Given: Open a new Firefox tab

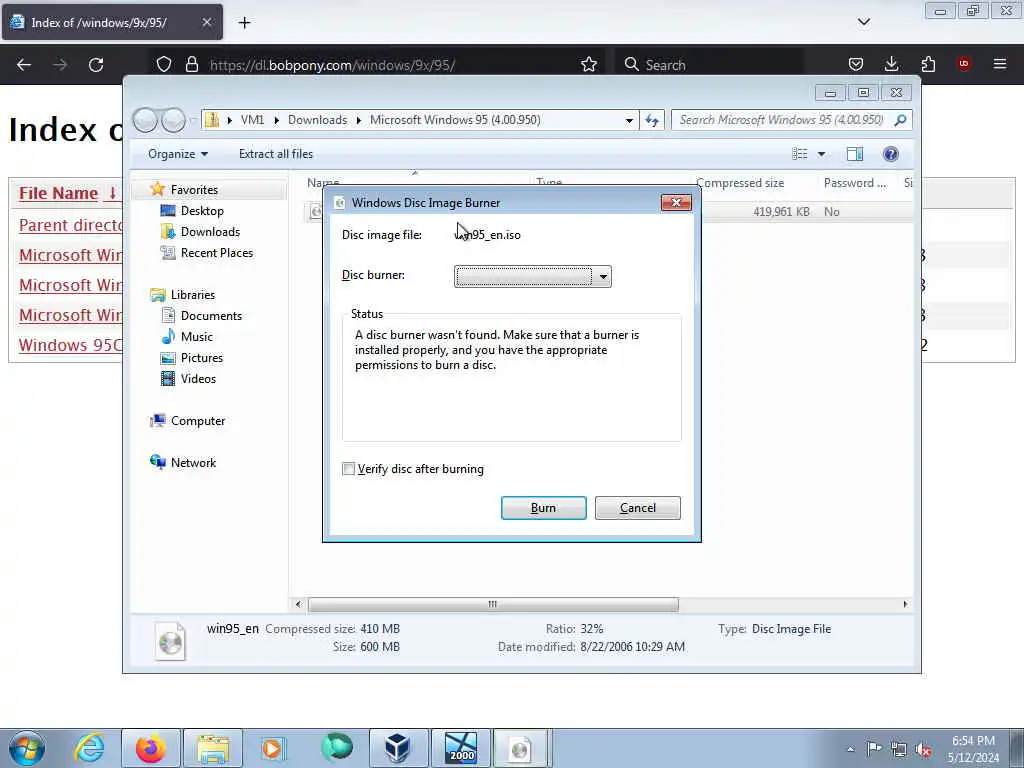Looking at the screenshot, I should click(244, 23).
